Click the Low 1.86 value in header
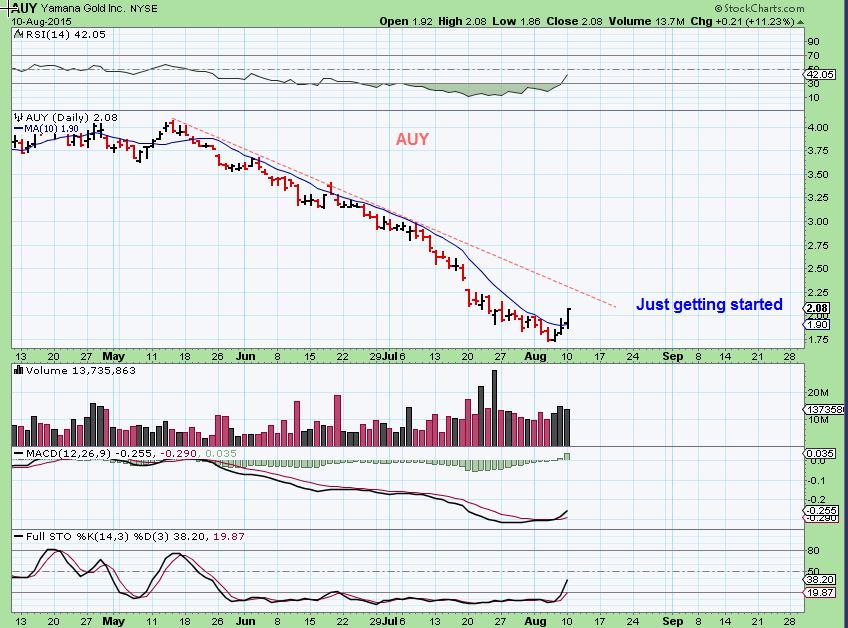The height and width of the screenshot is (628, 848). 516,22
